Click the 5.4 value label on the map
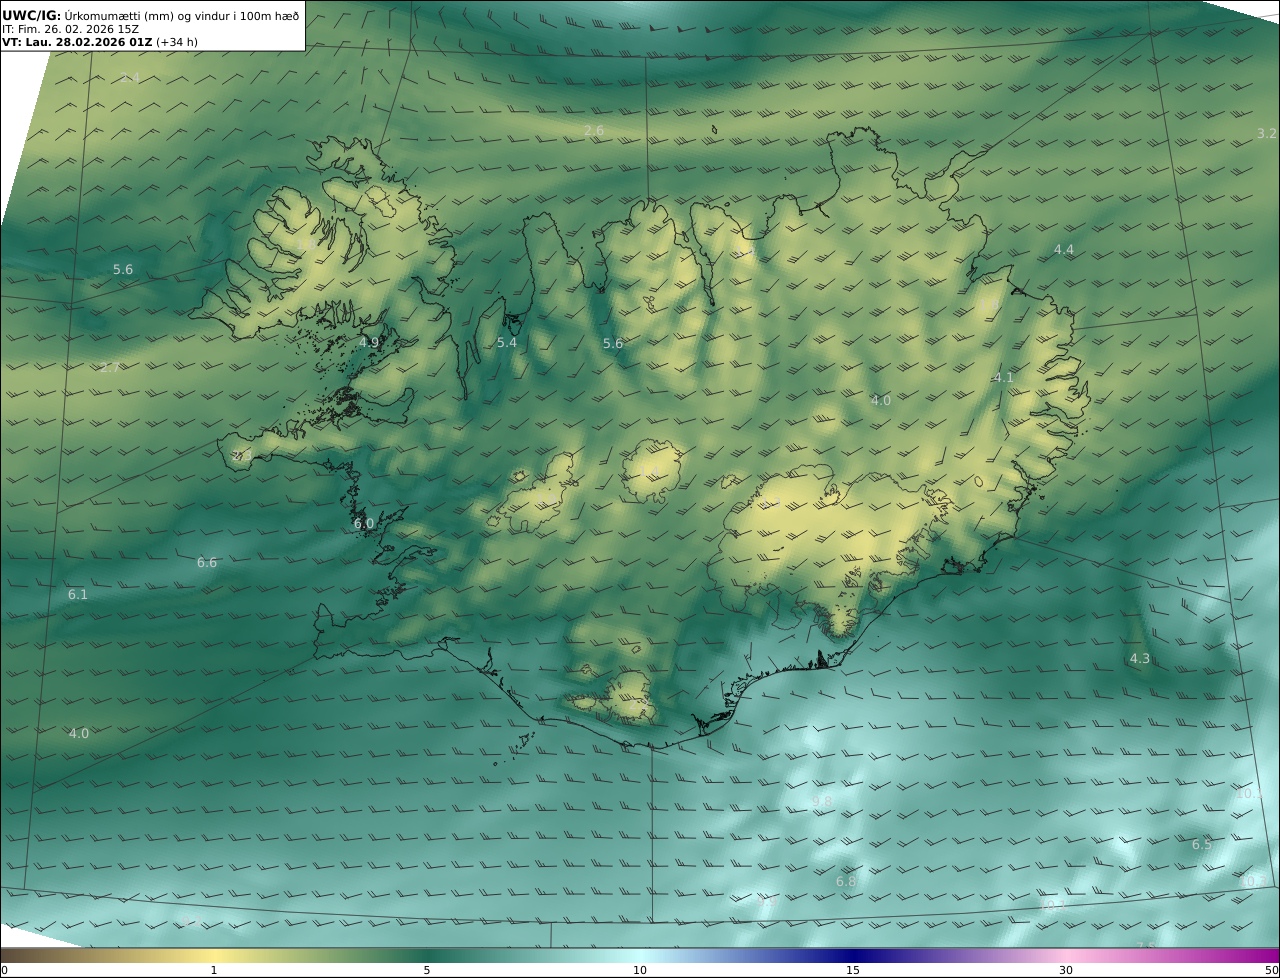This screenshot has width=1280, height=978. coord(507,343)
